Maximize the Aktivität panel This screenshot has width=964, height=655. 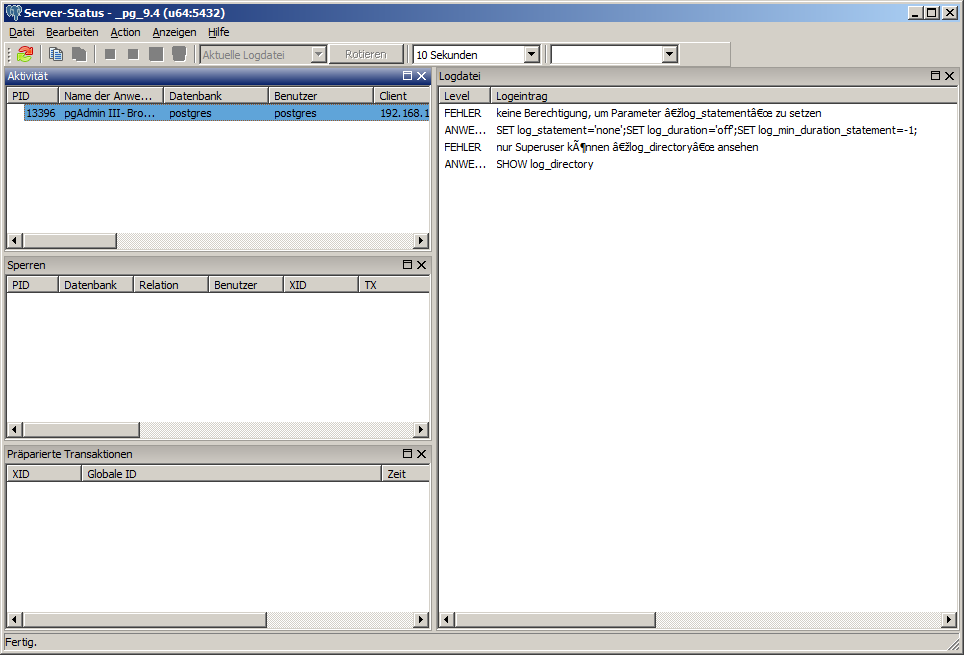407,76
